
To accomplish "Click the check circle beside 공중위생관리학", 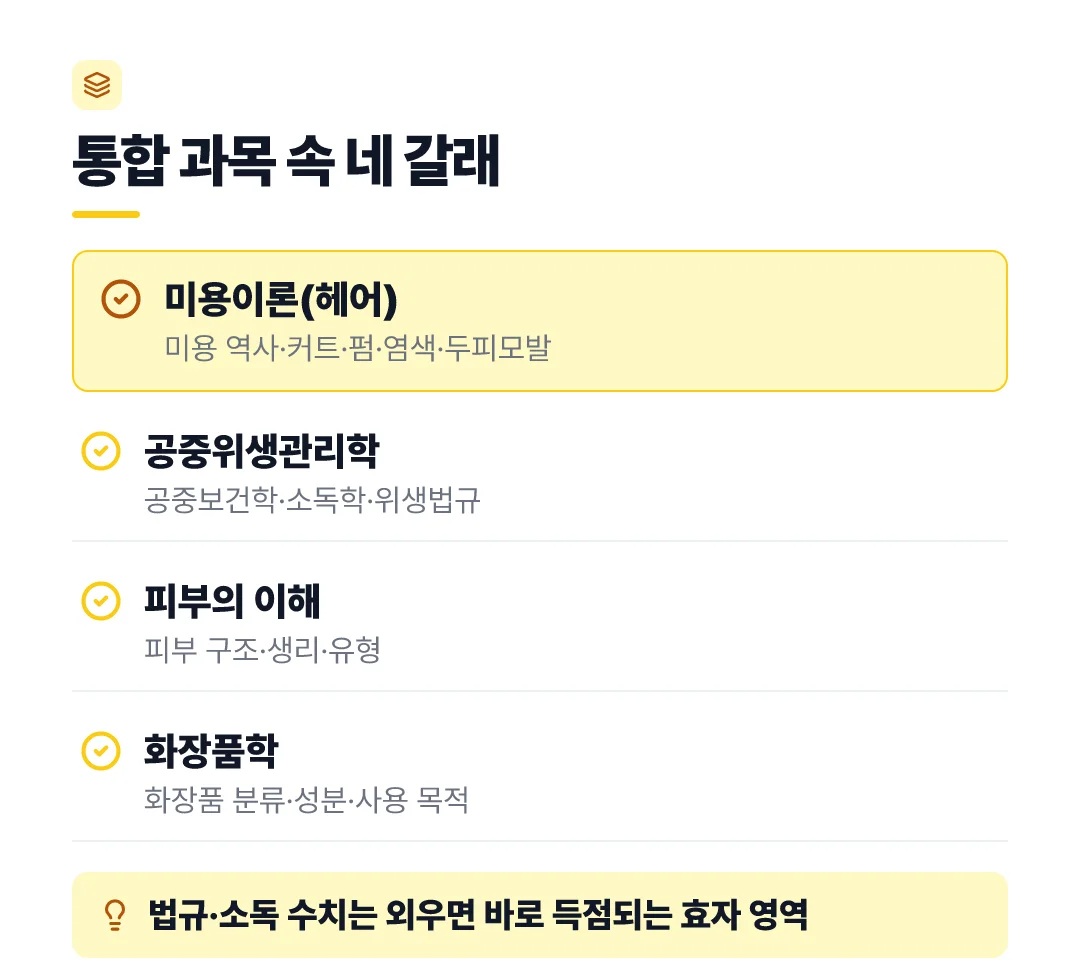I will [x=101, y=451].
